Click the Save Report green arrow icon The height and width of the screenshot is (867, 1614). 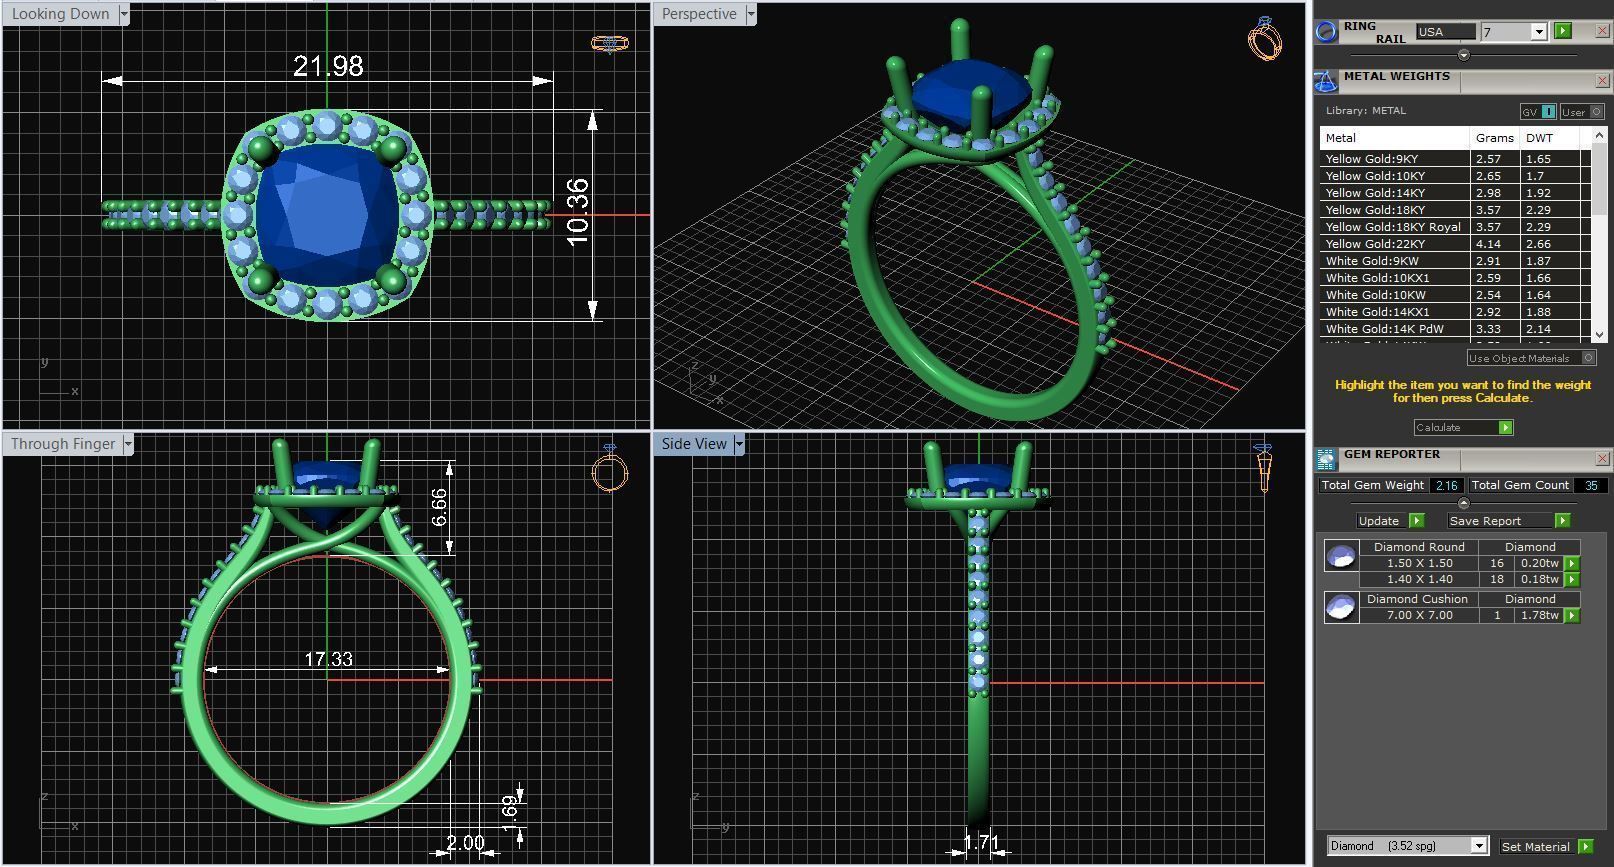tap(1562, 520)
